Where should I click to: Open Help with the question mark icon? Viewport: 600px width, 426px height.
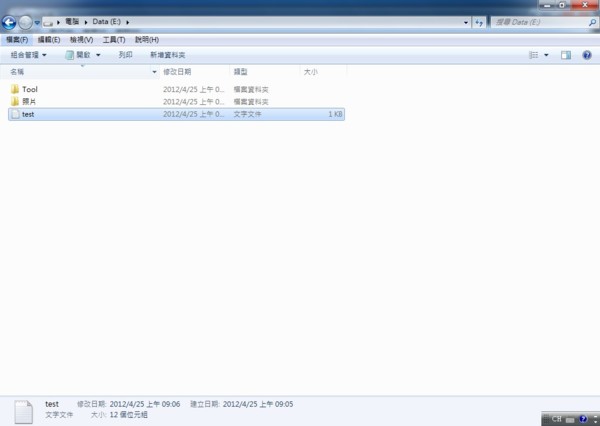tap(586, 55)
